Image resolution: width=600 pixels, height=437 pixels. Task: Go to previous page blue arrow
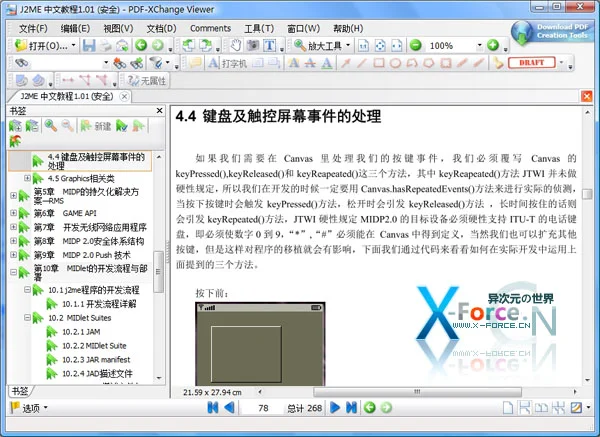point(229,408)
